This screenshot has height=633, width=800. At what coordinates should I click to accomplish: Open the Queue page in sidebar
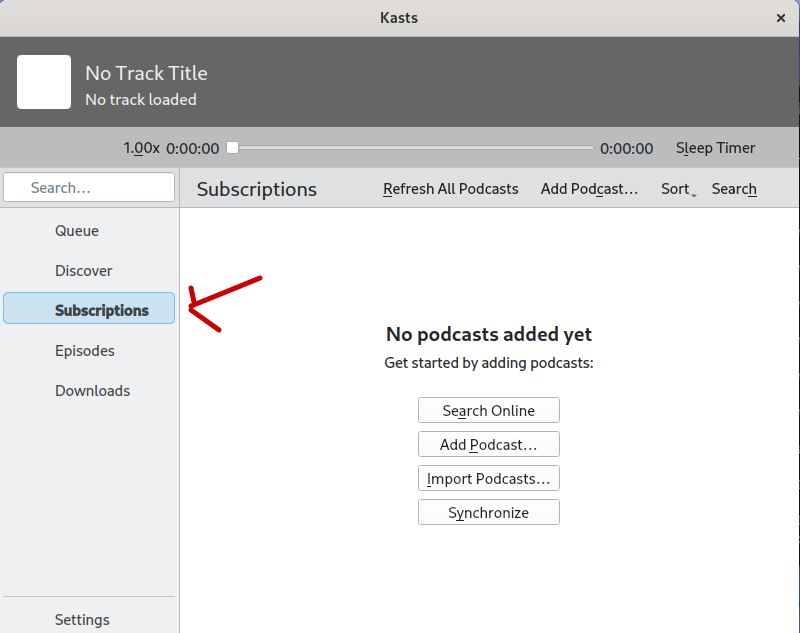(x=89, y=231)
